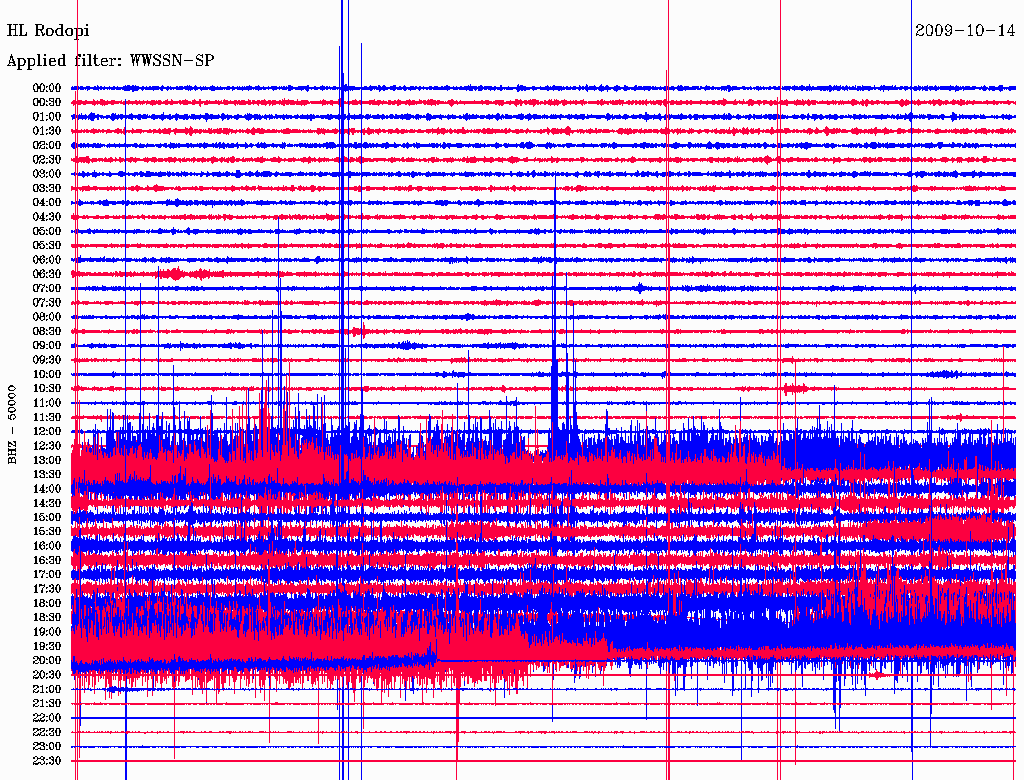Viewport: 1024px width, 780px height.
Task: Click the 12:30 time label
Action: click(47, 446)
